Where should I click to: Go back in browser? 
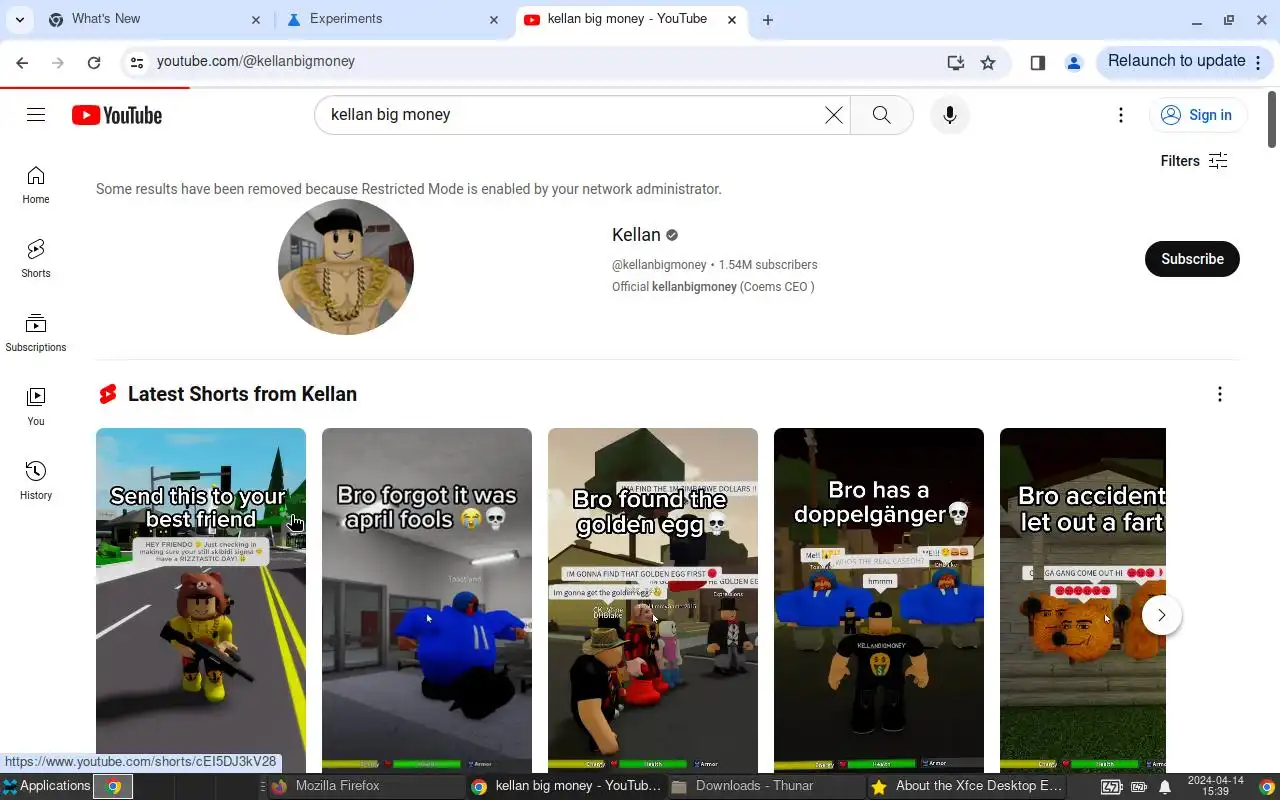tap(22, 62)
